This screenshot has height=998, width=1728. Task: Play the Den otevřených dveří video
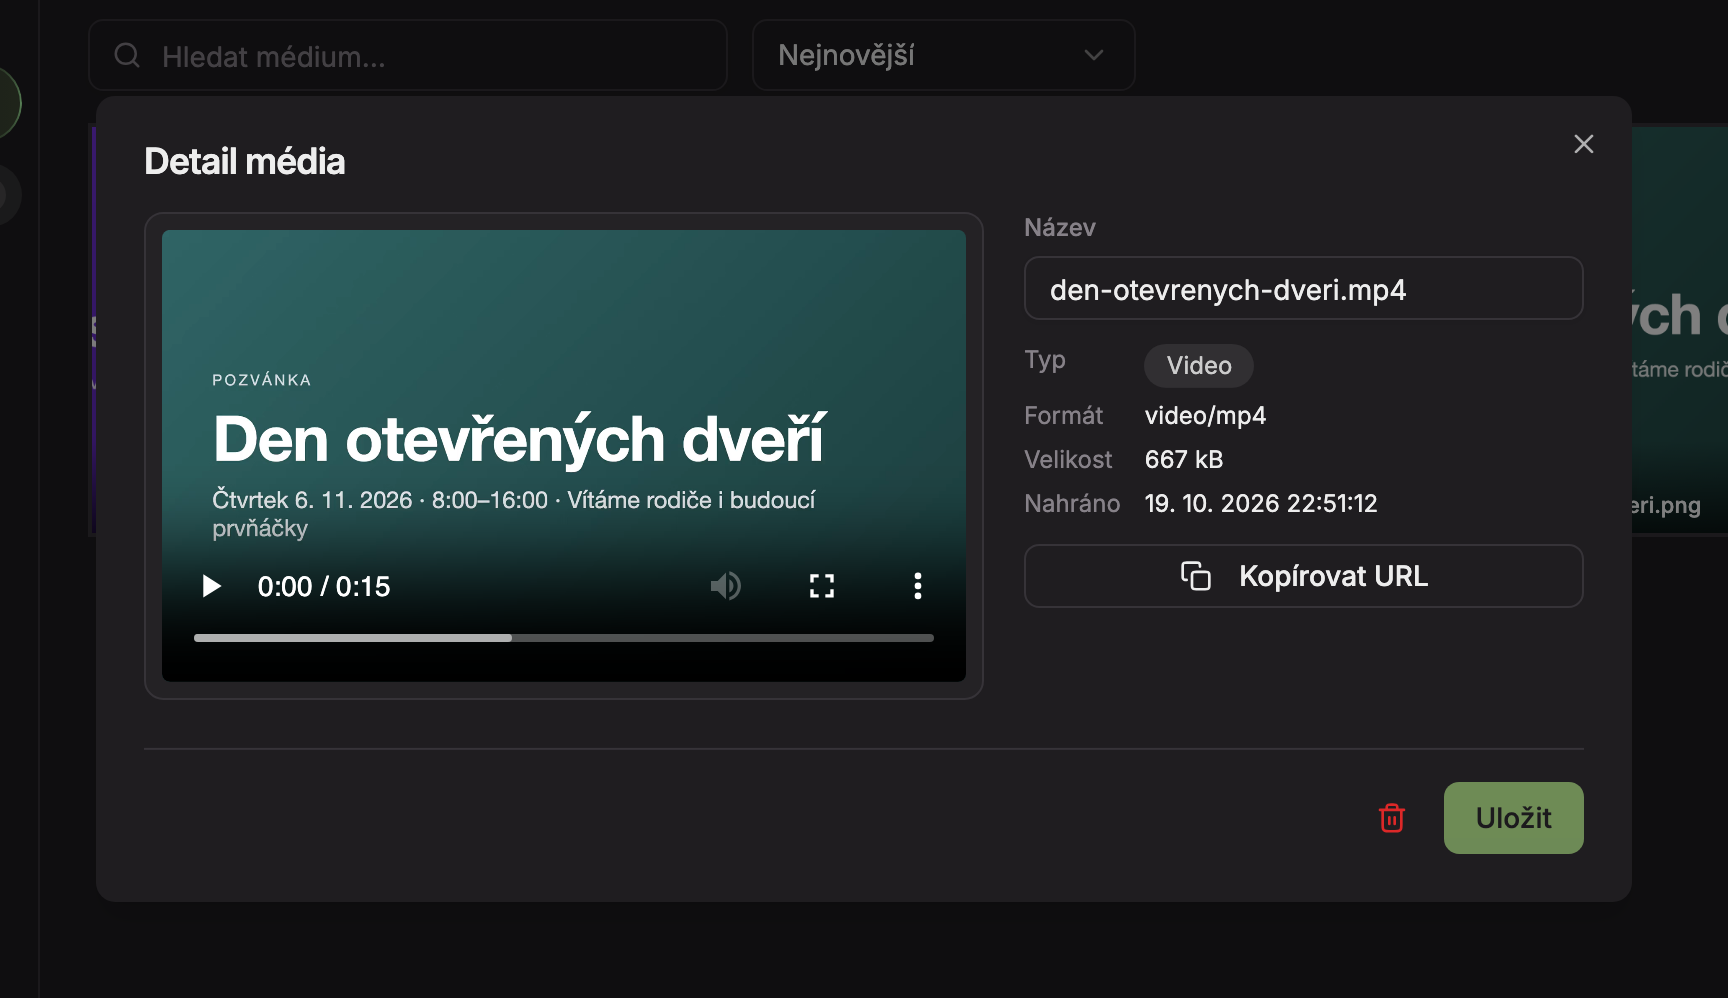coord(211,586)
